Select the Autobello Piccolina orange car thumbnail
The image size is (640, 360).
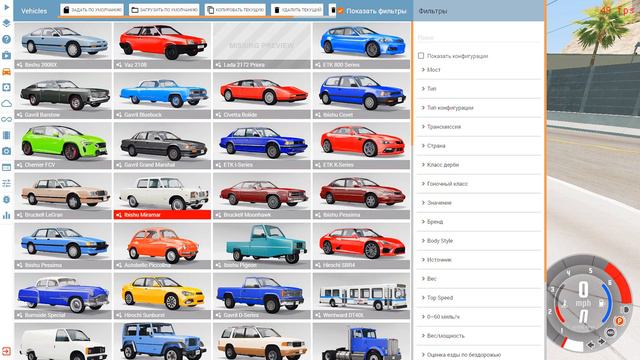point(162,245)
